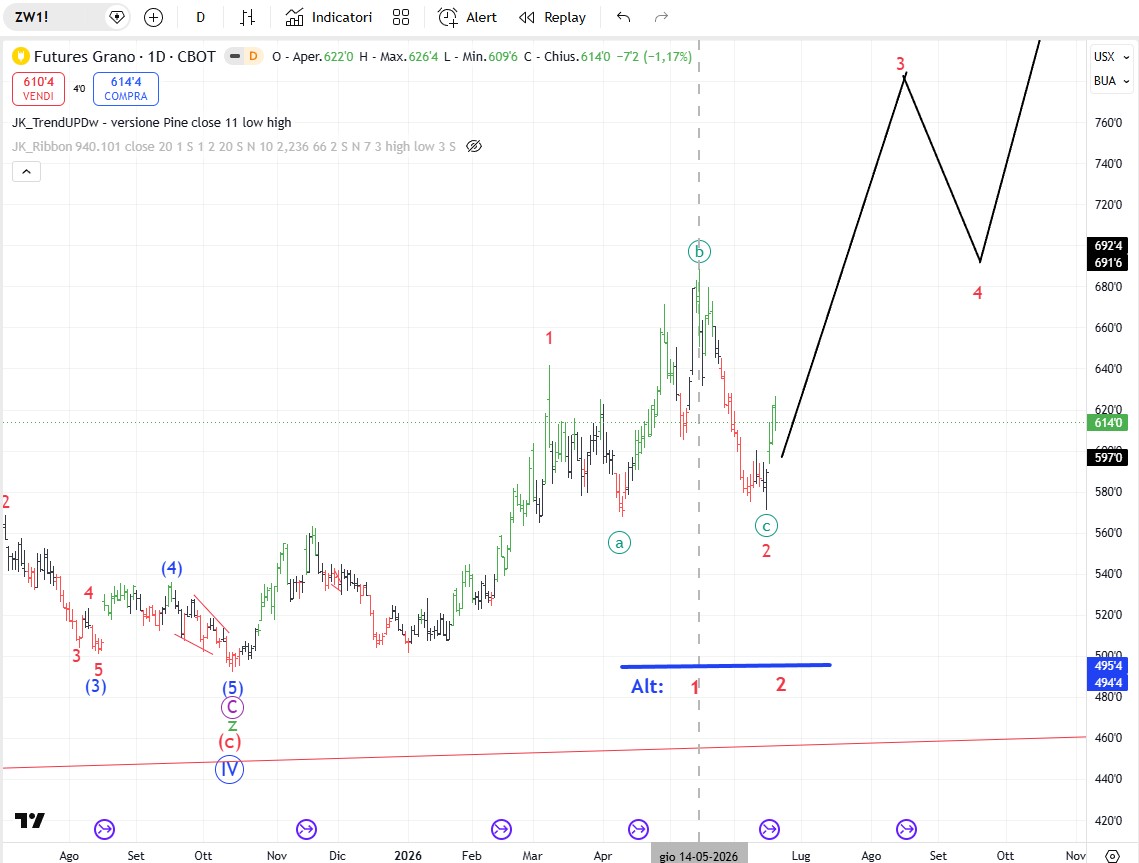This screenshot has height=863, width=1139.
Task: Click the diamond icon beside ZW1!
Action: point(116,17)
